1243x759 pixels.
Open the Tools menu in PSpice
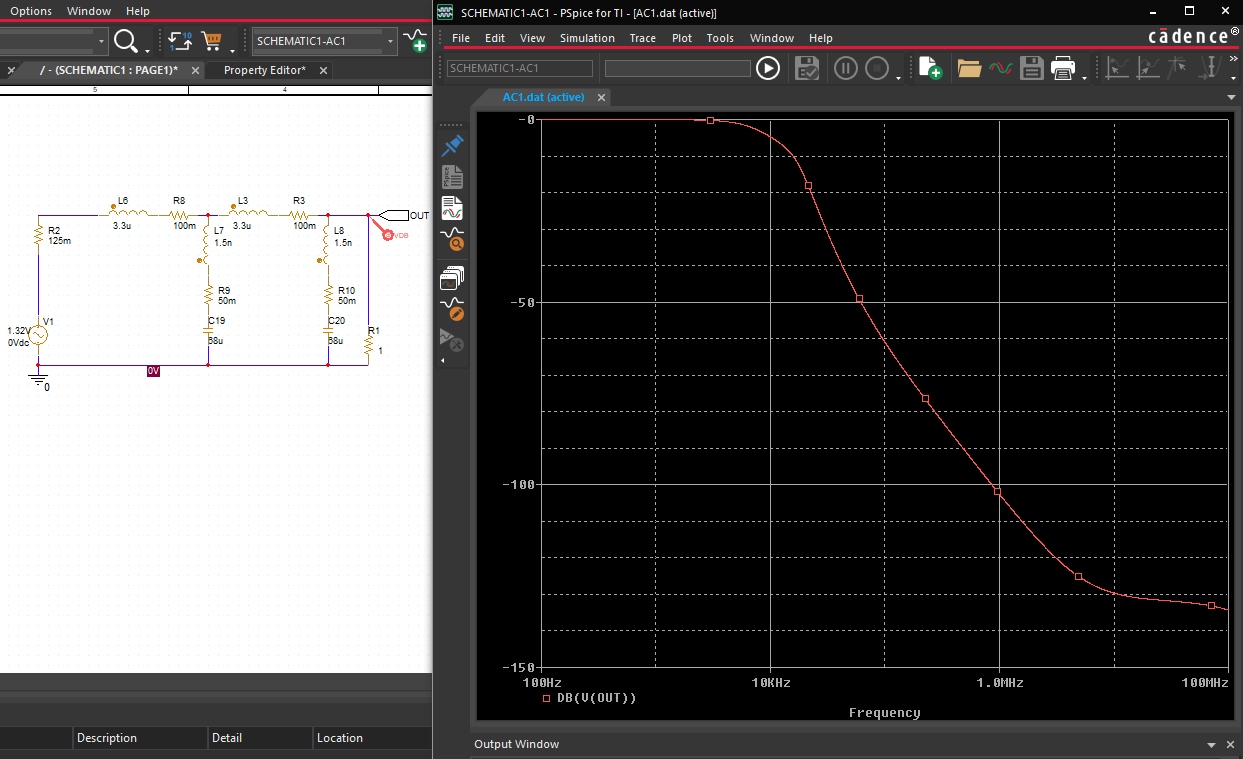(720, 38)
